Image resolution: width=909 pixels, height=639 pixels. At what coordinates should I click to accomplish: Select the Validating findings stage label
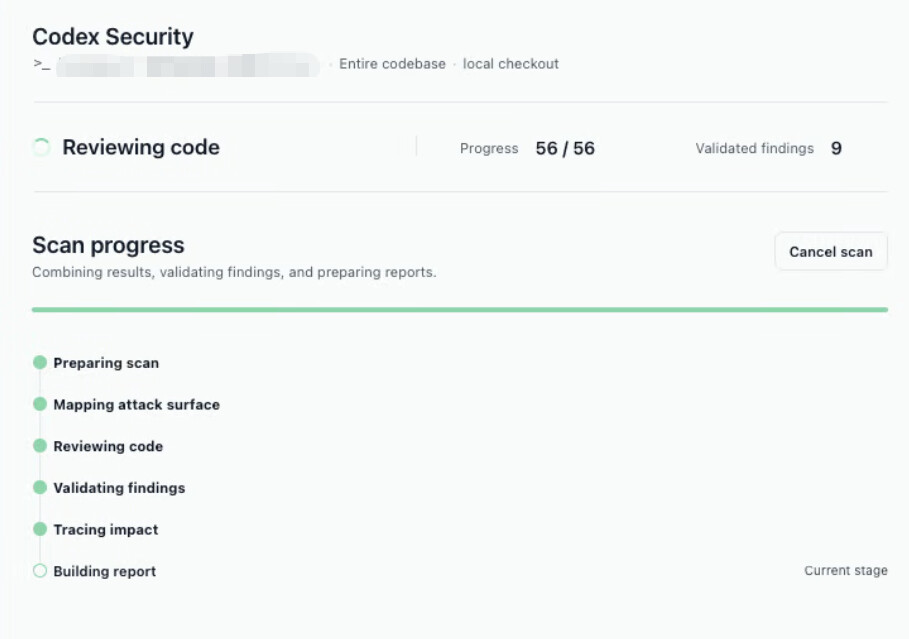(119, 488)
